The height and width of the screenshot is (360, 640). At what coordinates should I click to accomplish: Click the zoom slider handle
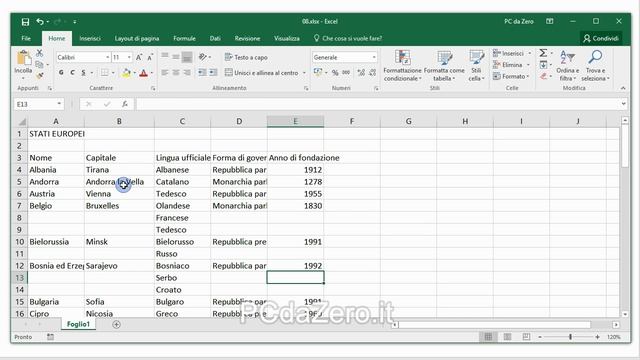coord(570,337)
